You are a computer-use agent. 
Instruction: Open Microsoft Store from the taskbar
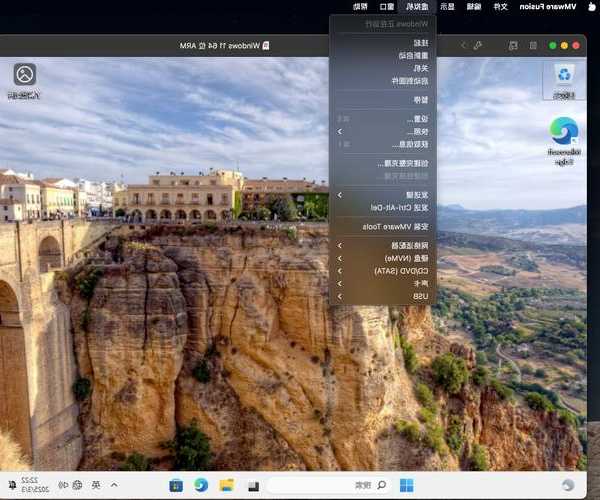click(176, 485)
